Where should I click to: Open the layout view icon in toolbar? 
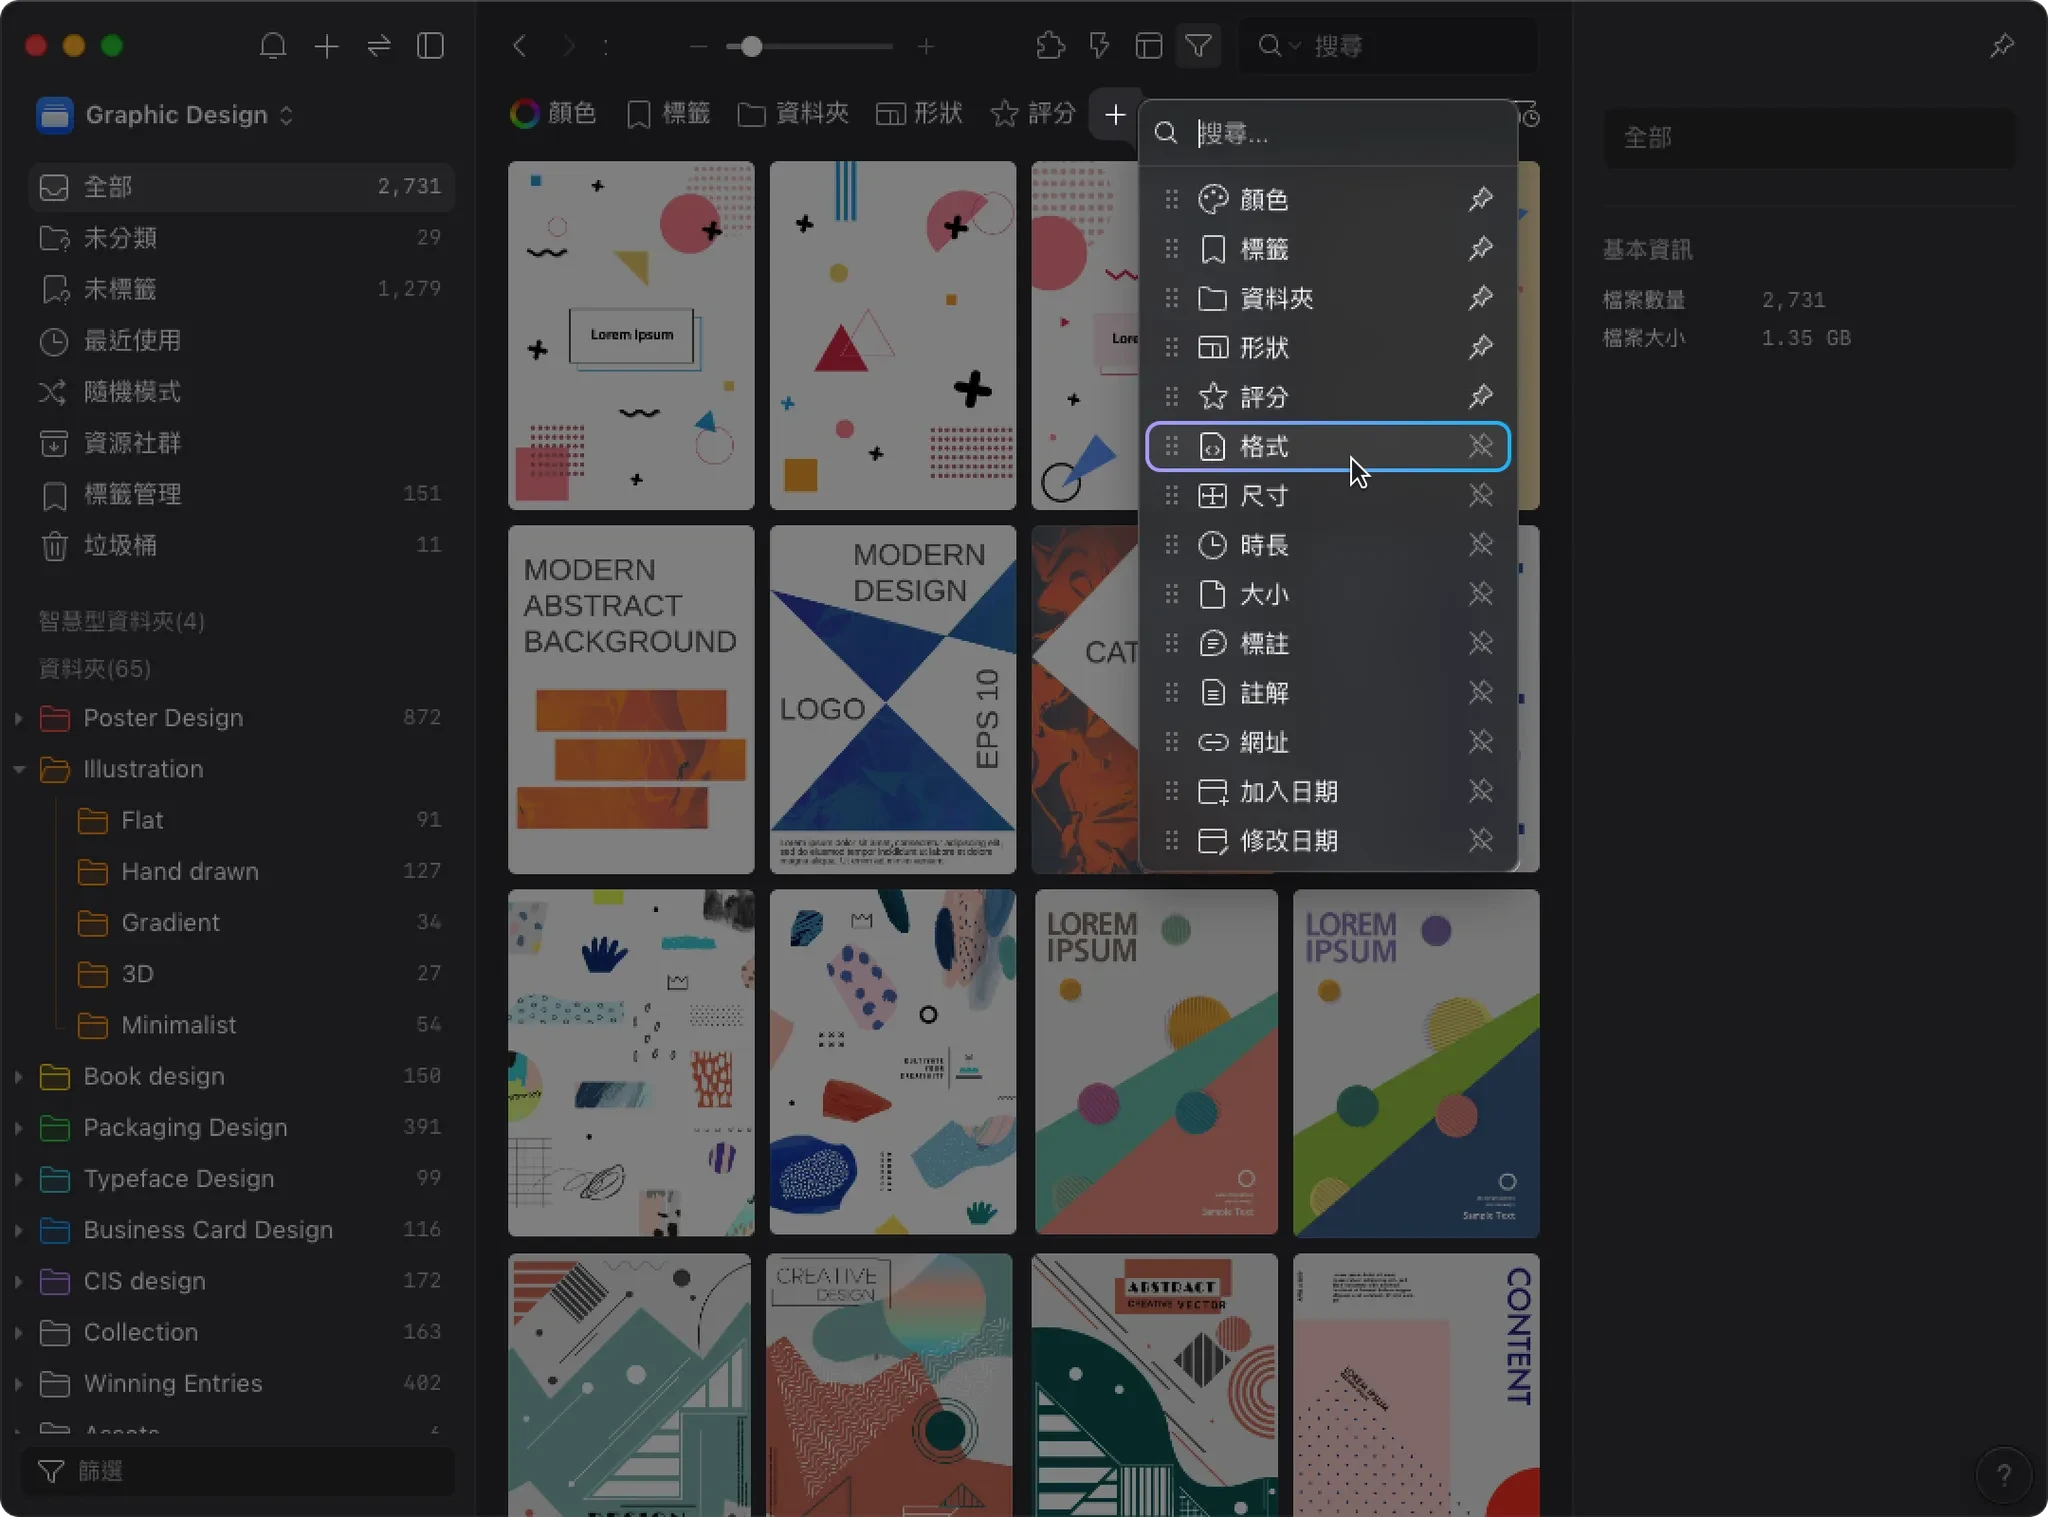point(1148,46)
